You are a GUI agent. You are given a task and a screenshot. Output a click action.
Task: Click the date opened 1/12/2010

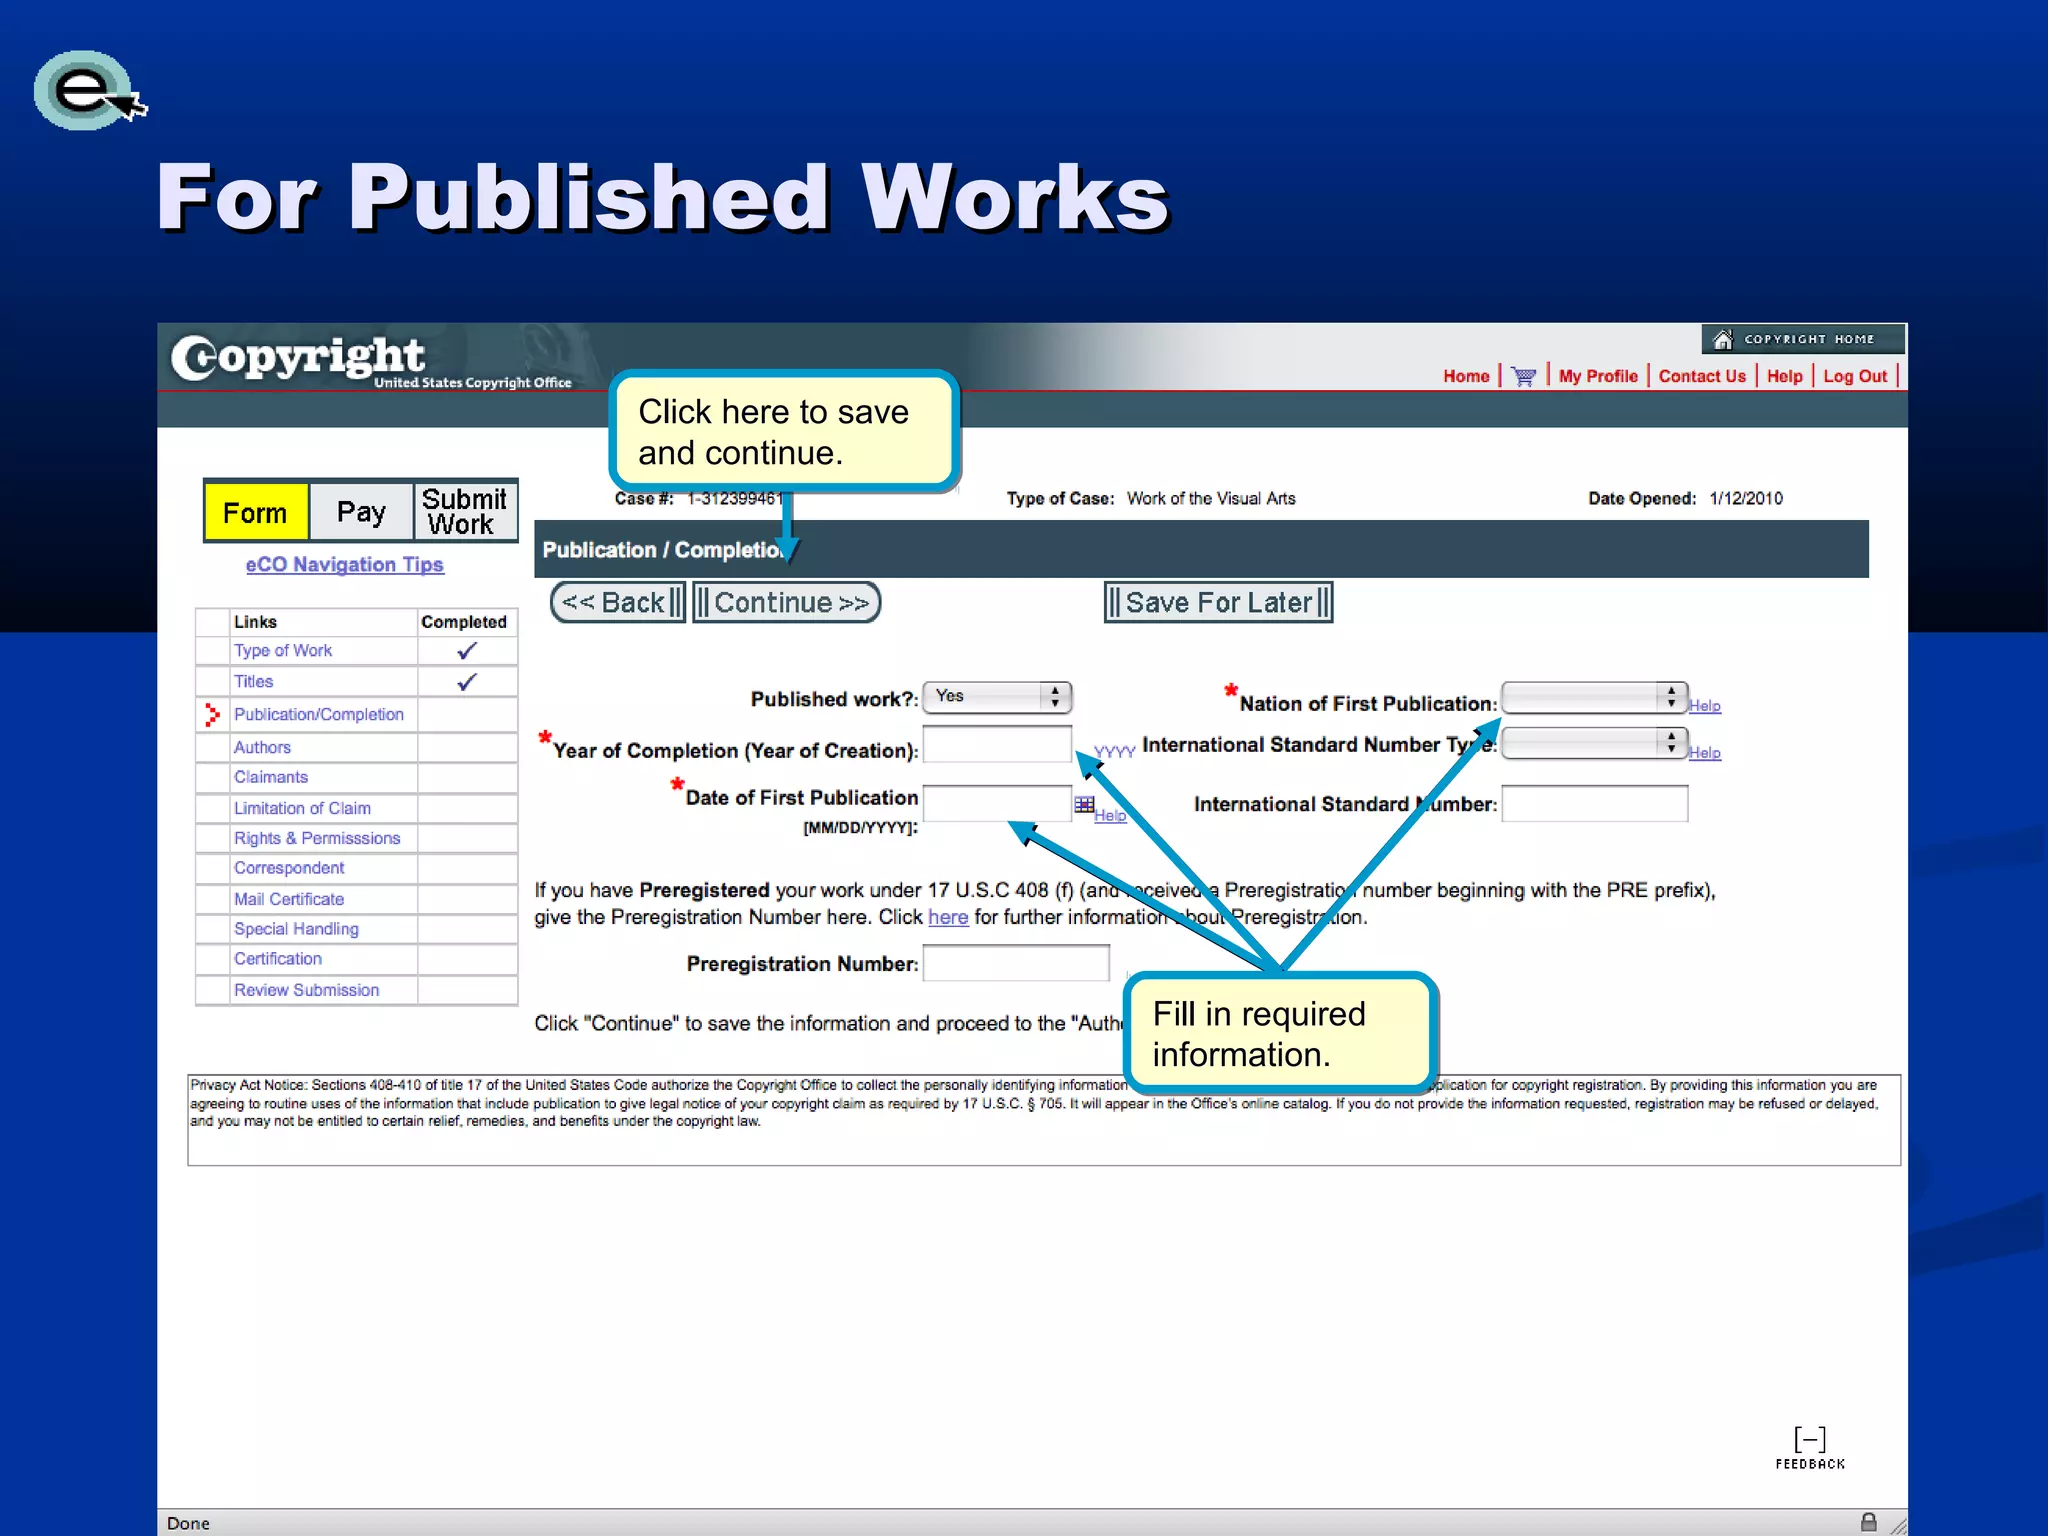(x=1746, y=498)
